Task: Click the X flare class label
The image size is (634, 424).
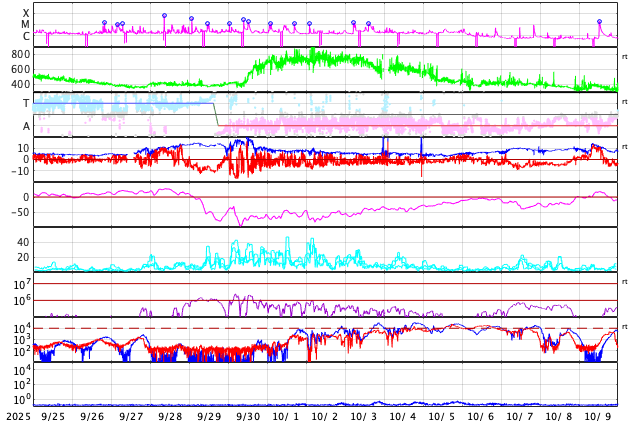Action: tap(26, 14)
